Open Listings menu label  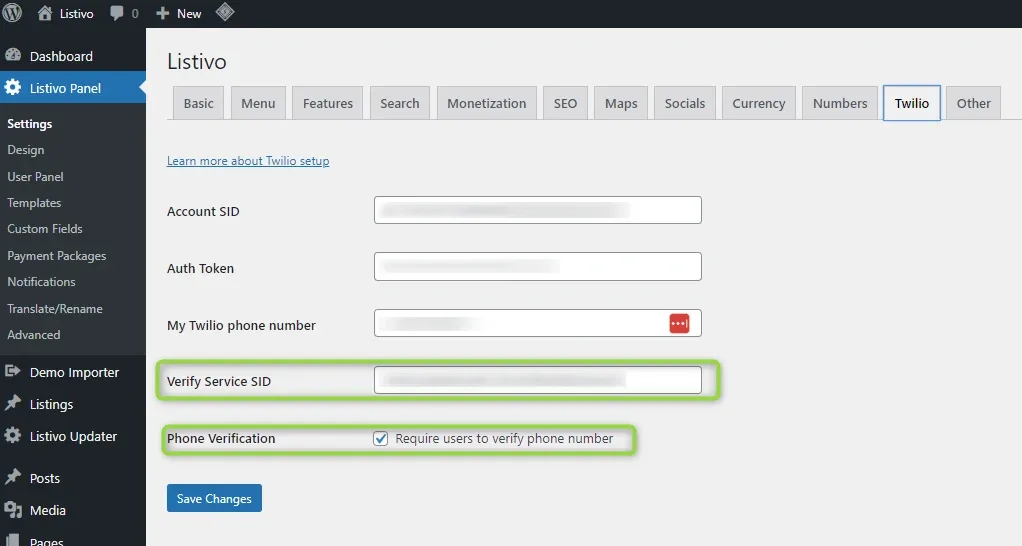[x=51, y=405]
